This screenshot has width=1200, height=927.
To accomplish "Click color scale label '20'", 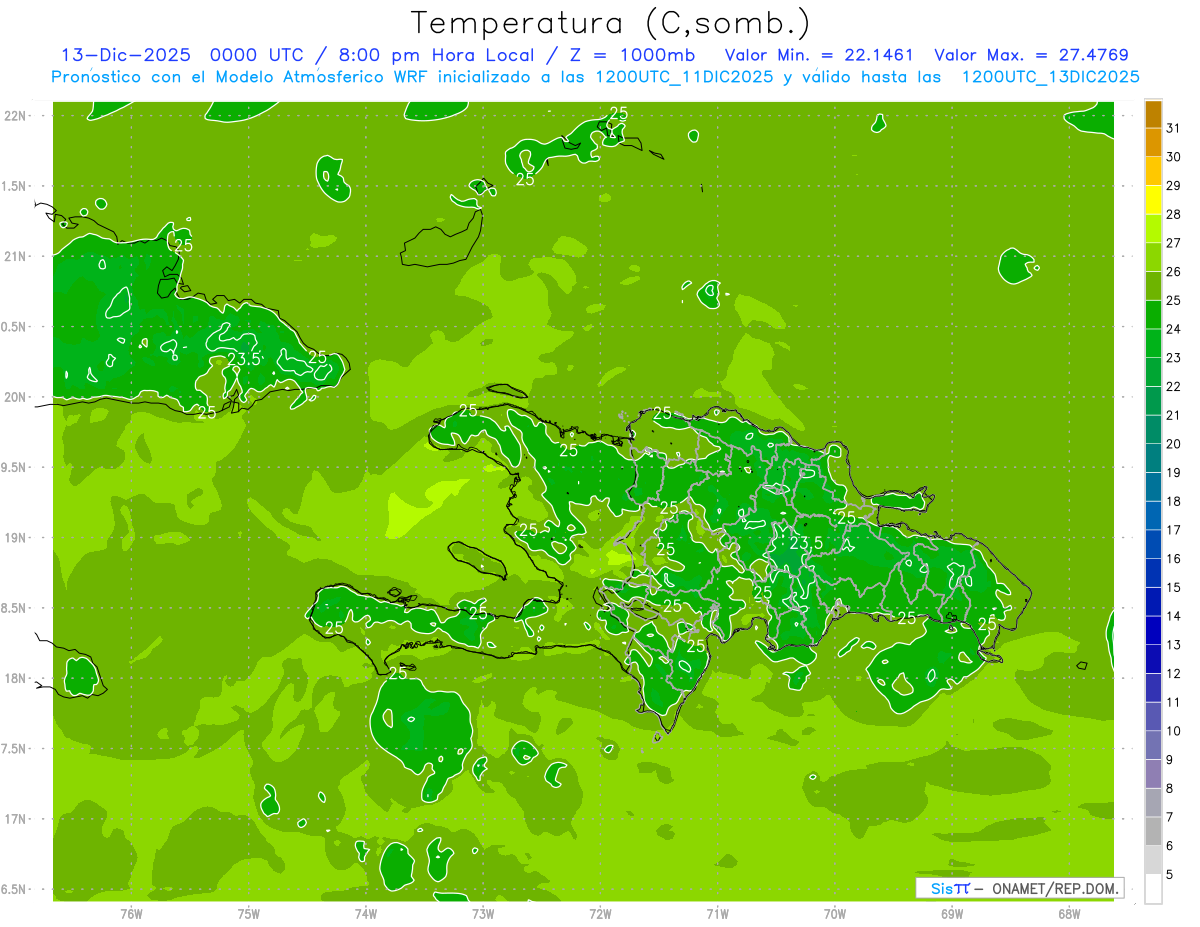I will point(1173,443).
